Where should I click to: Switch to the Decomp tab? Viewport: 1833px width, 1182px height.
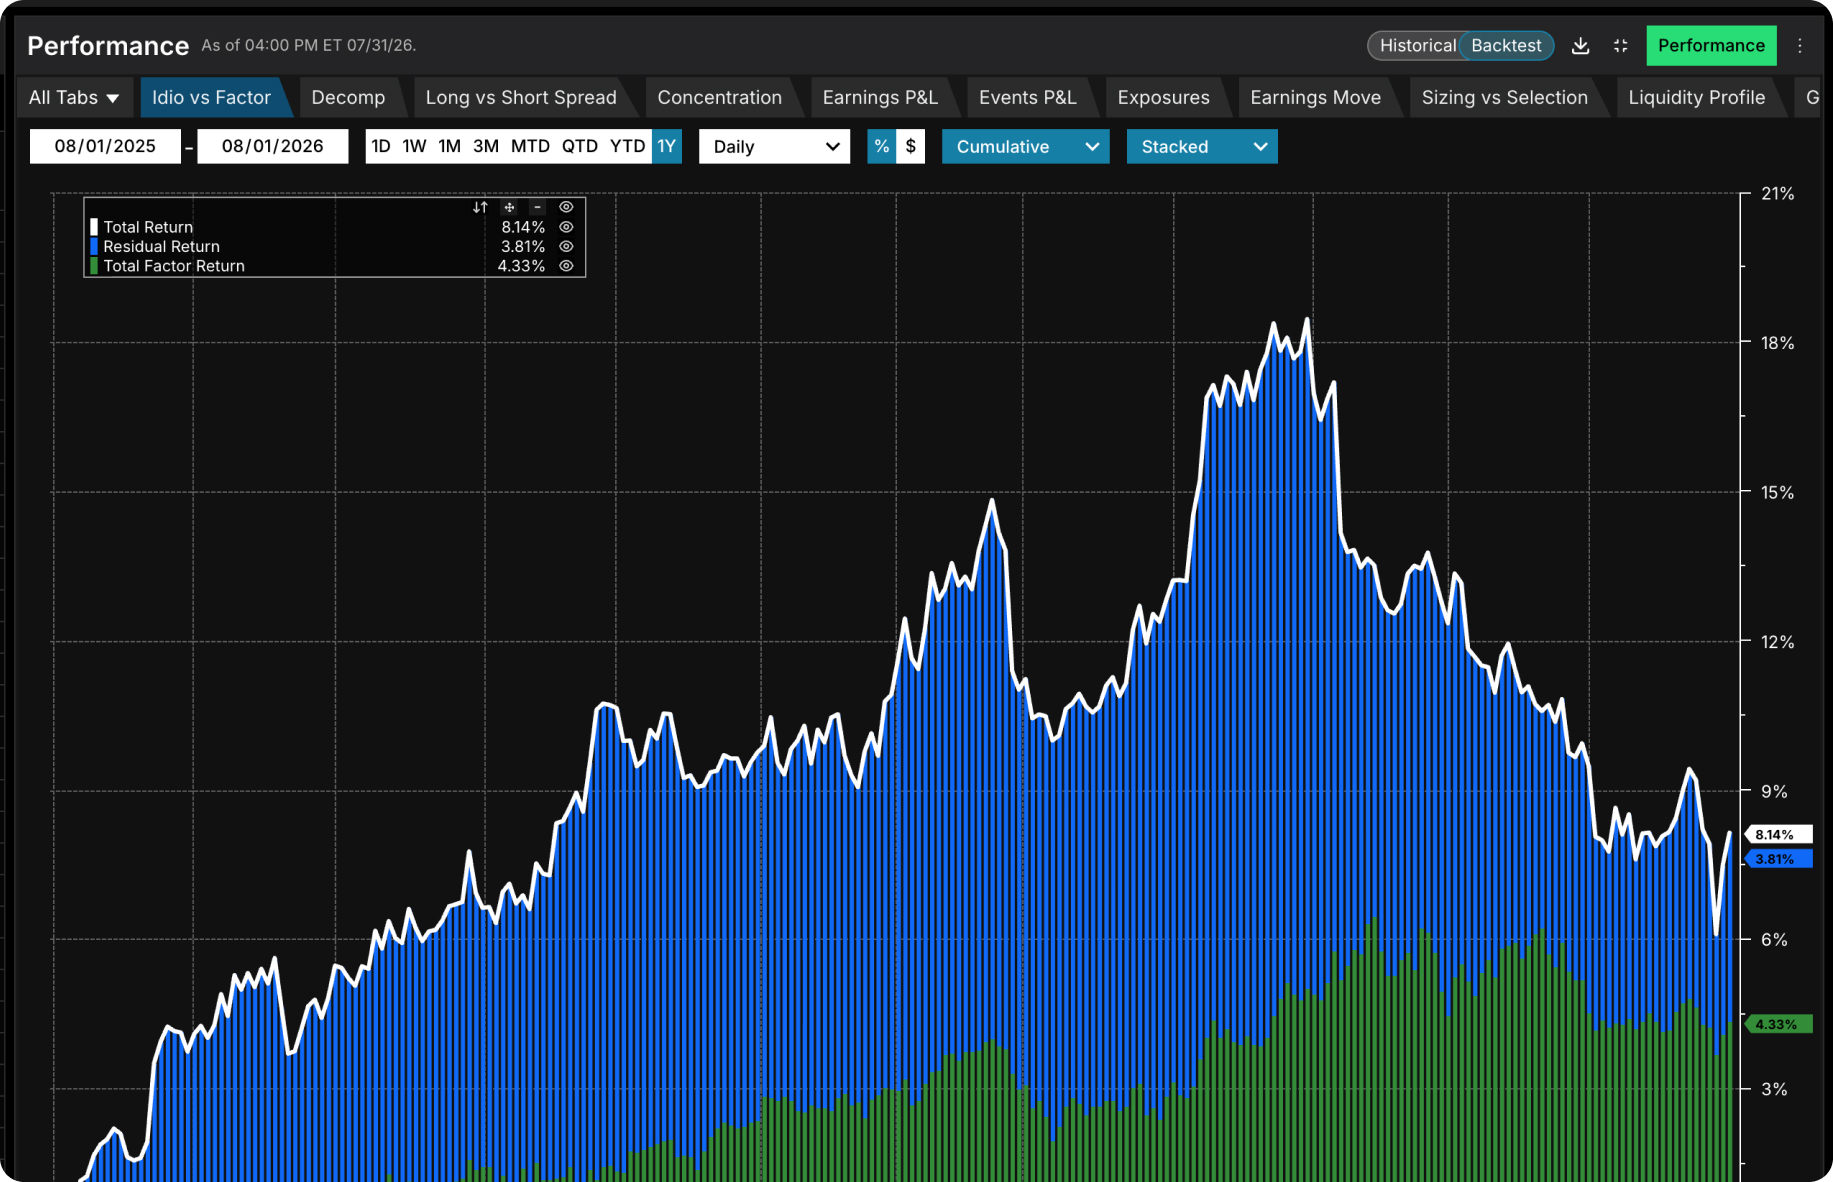pos(348,98)
